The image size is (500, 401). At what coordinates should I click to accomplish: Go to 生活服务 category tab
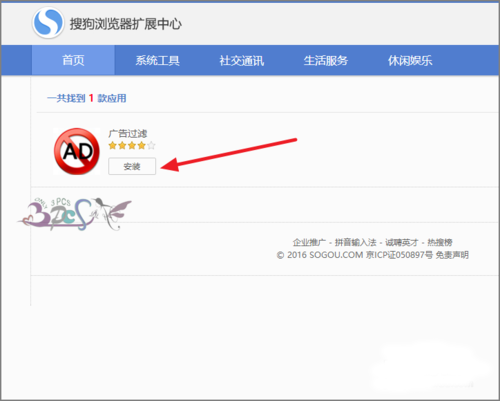tap(326, 60)
